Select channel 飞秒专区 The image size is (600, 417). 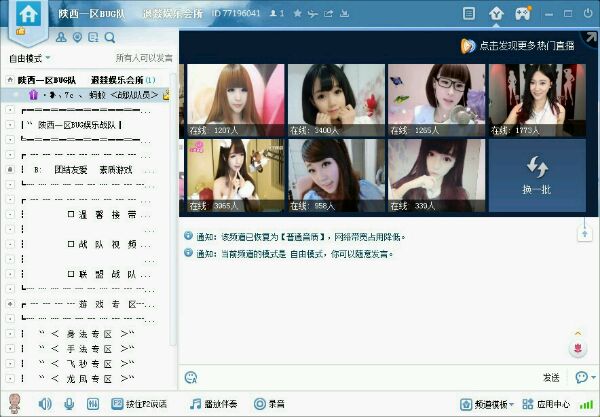(89, 364)
